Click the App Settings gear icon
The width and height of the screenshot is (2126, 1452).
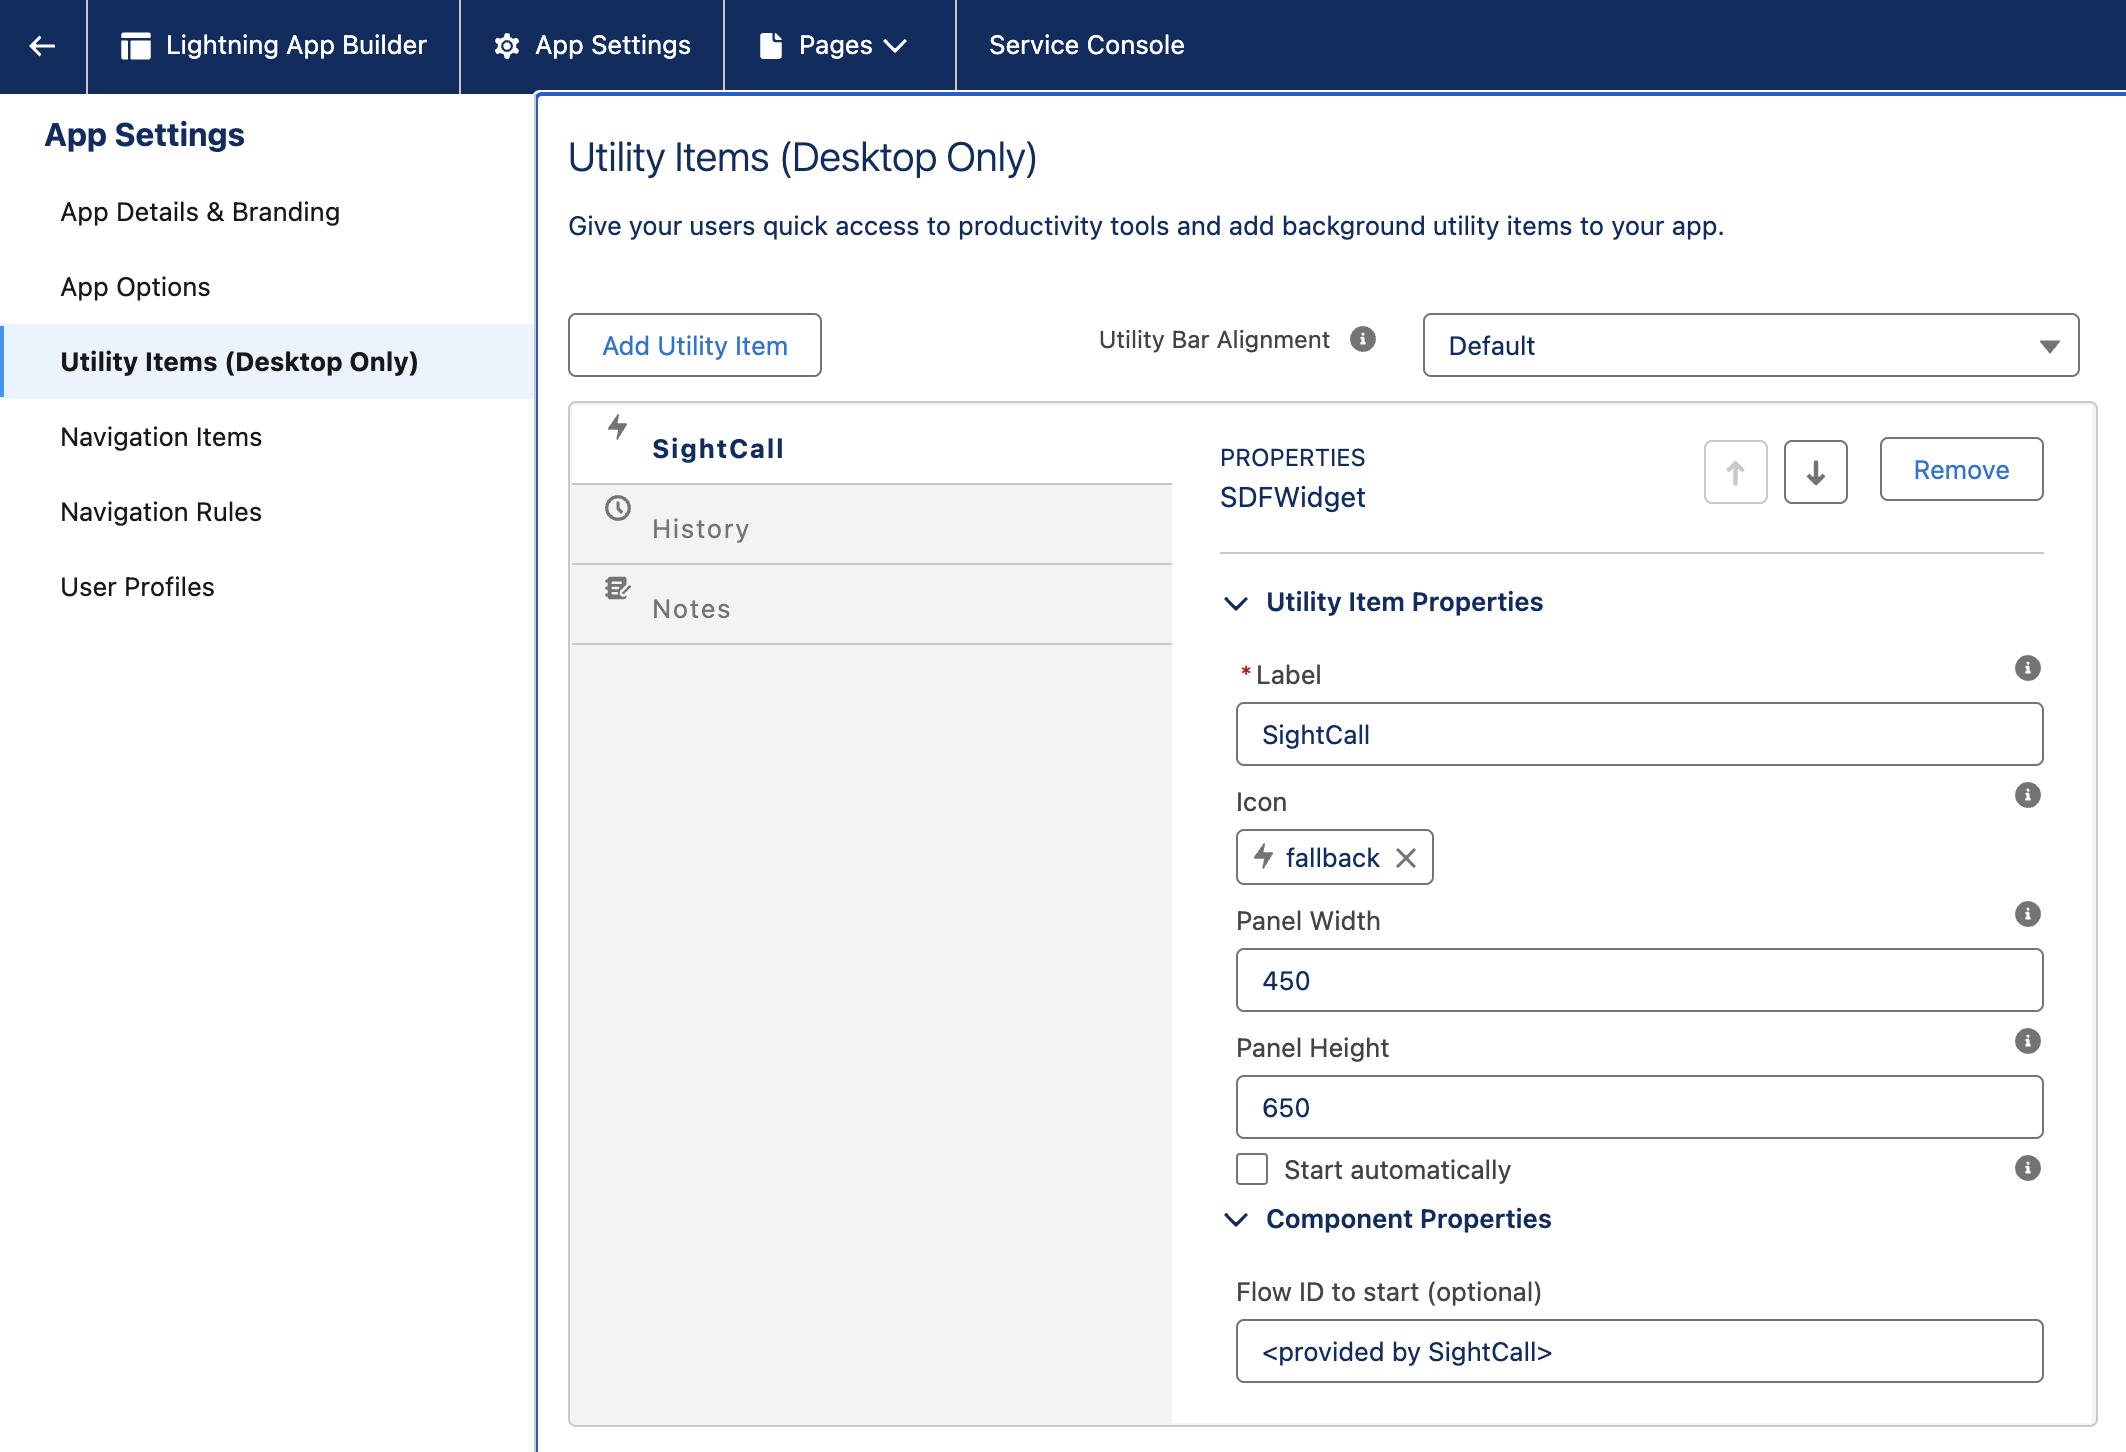point(507,46)
